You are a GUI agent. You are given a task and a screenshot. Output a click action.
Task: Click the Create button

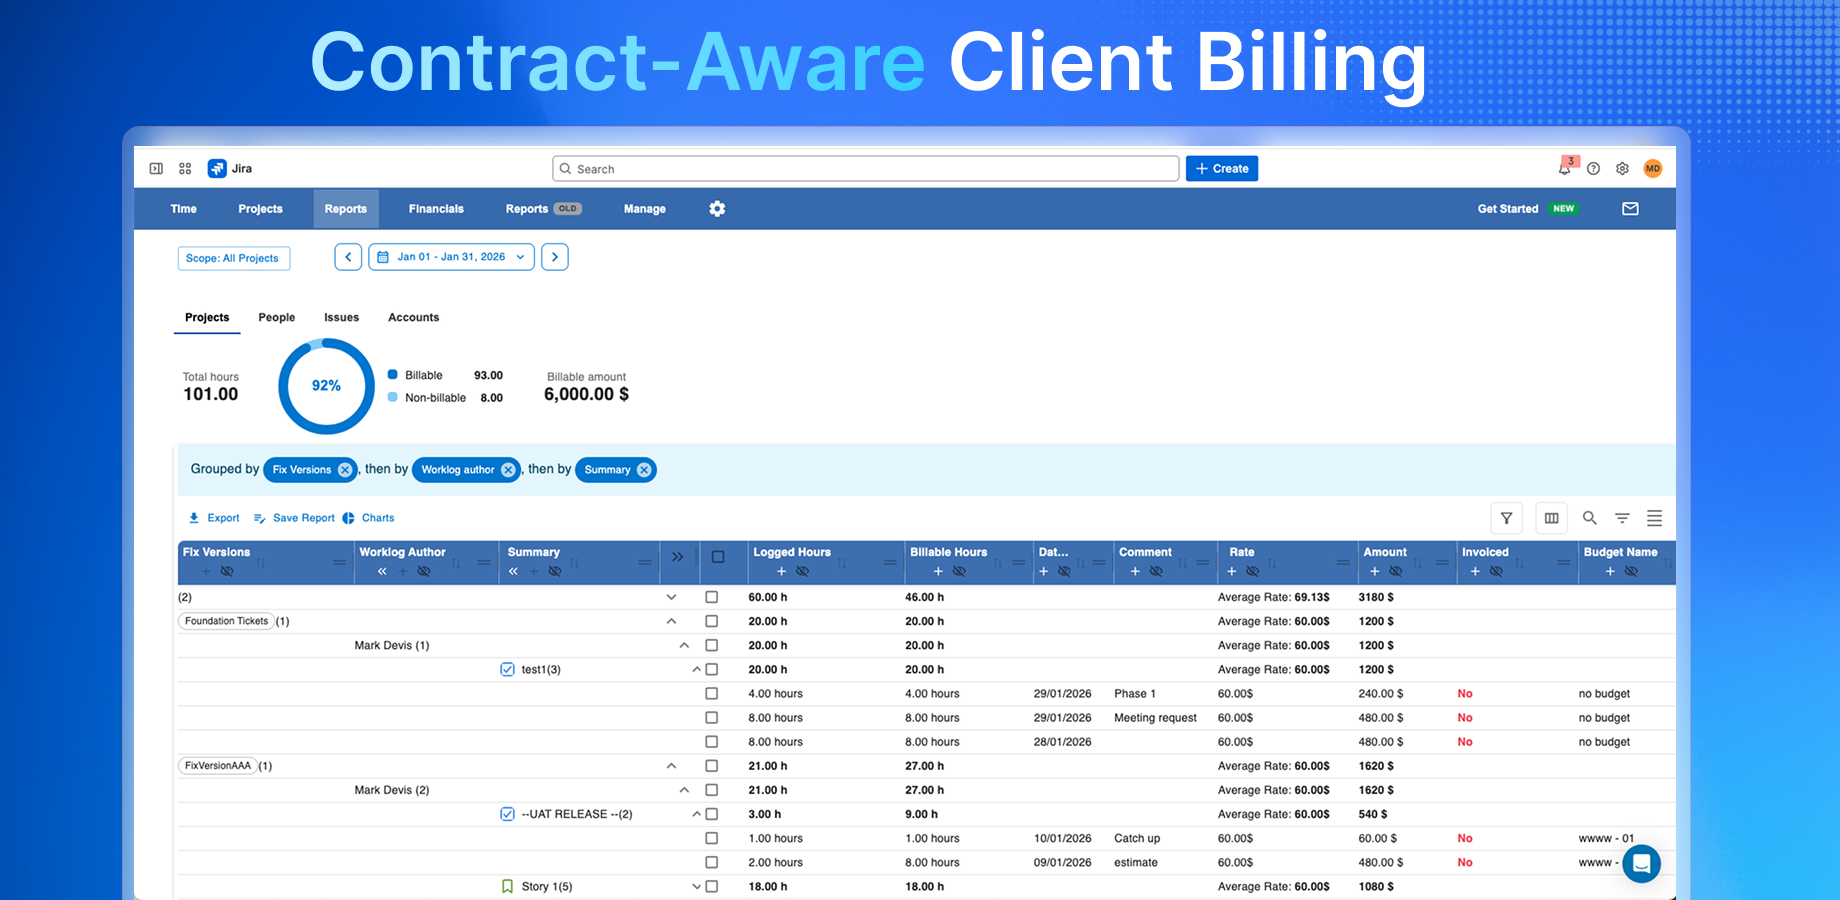pyautogui.click(x=1221, y=168)
